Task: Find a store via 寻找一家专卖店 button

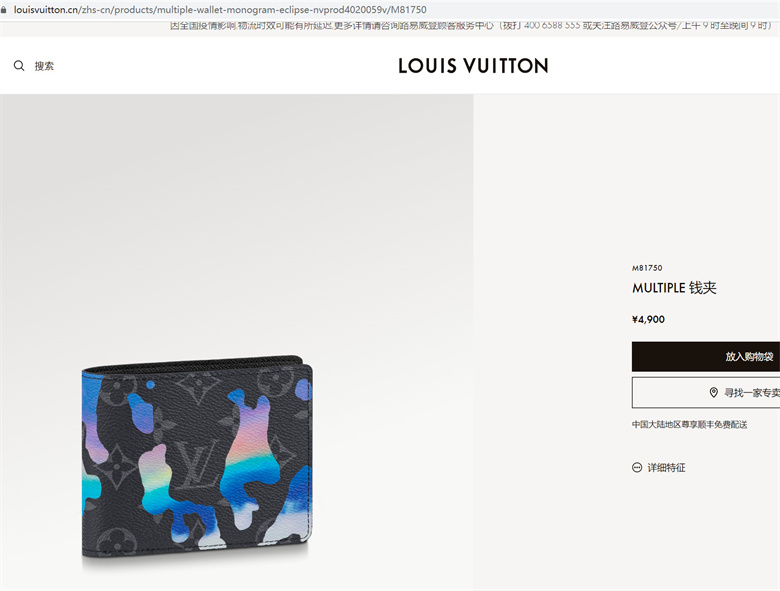Action: click(x=706, y=393)
